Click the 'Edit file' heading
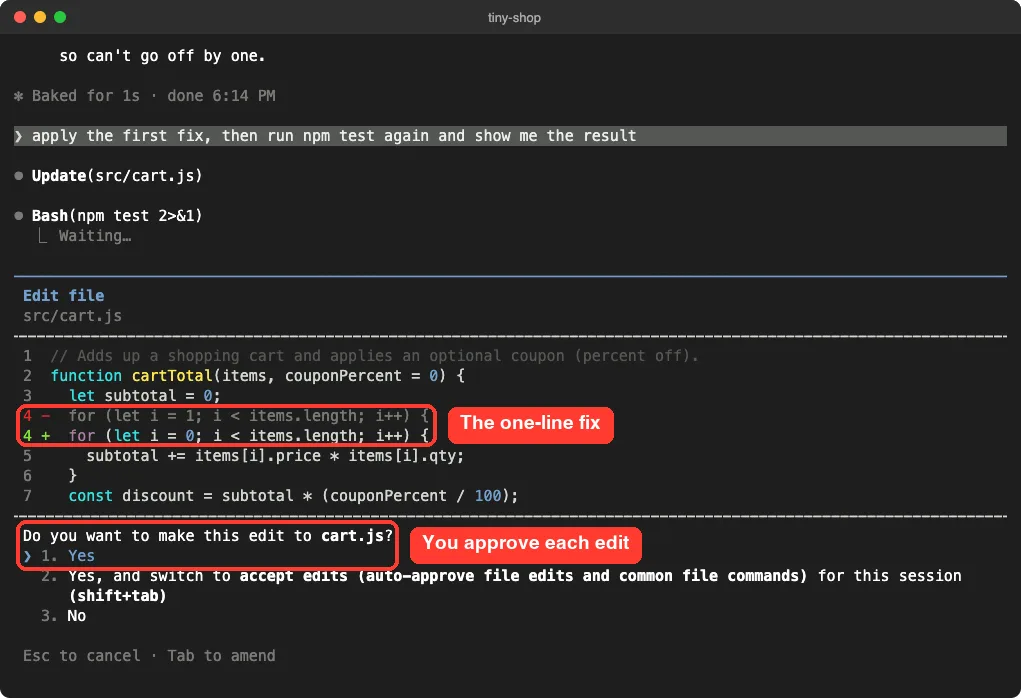Viewport: 1021px width, 698px height. pyautogui.click(x=63, y=295)
